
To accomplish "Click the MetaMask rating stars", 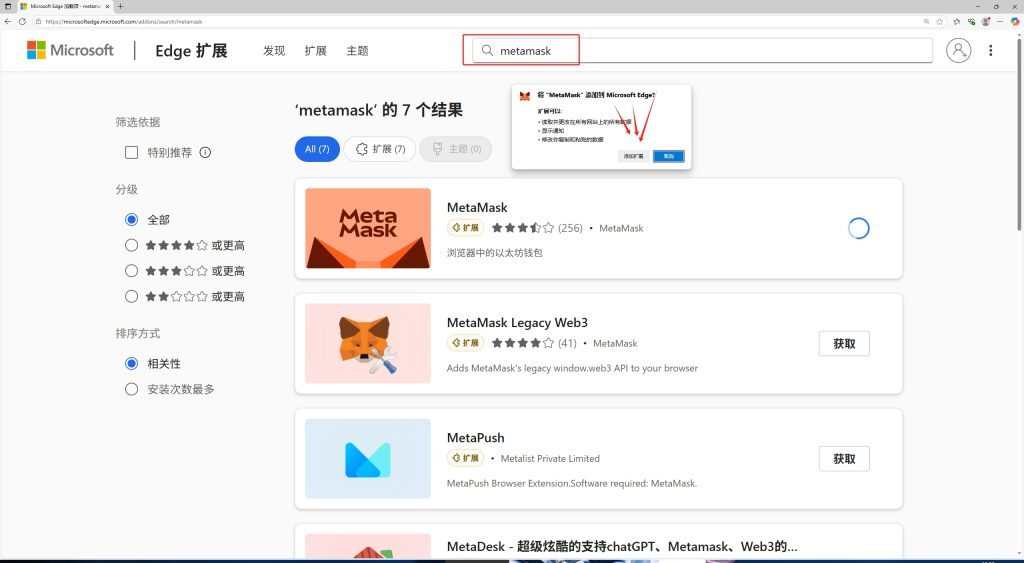I will [522, 228].
